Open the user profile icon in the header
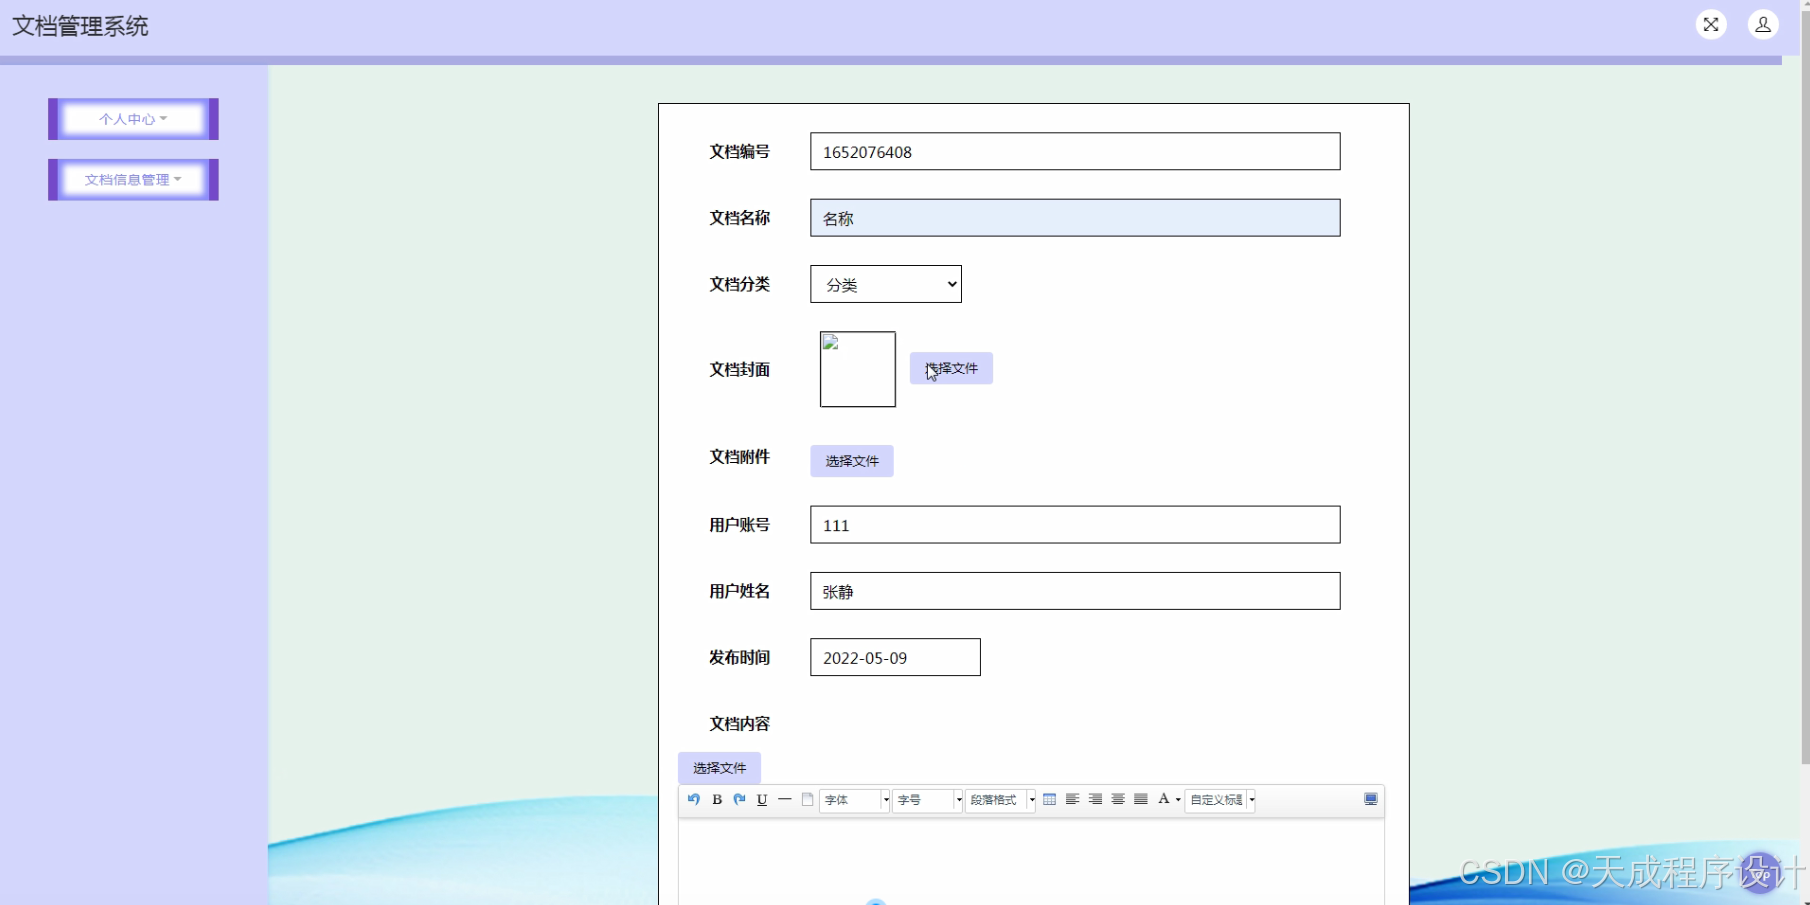Viewport: 1810px width, 905px height. pyautogui.click(x=1762, y=25)
